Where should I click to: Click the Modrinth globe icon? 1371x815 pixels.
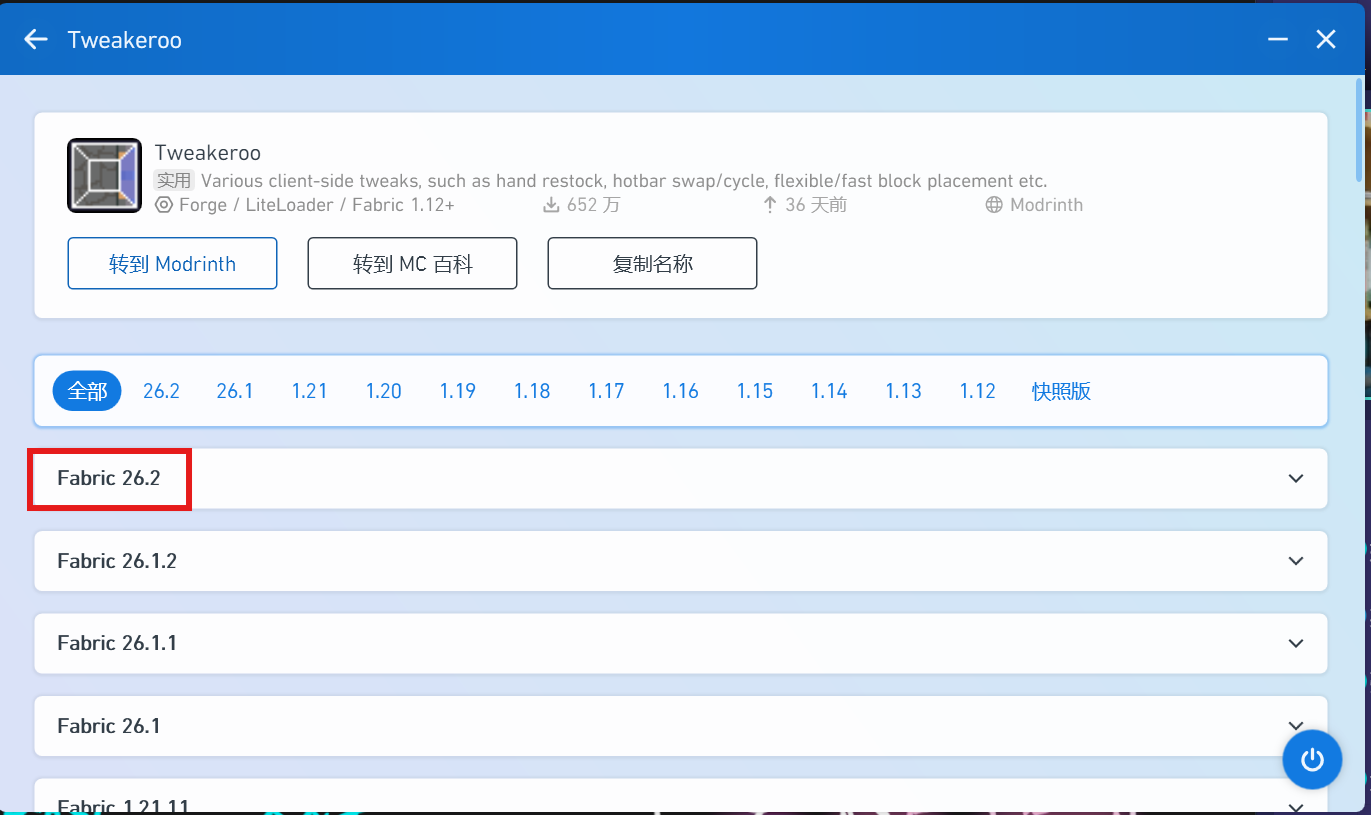(x=994, y=205)
